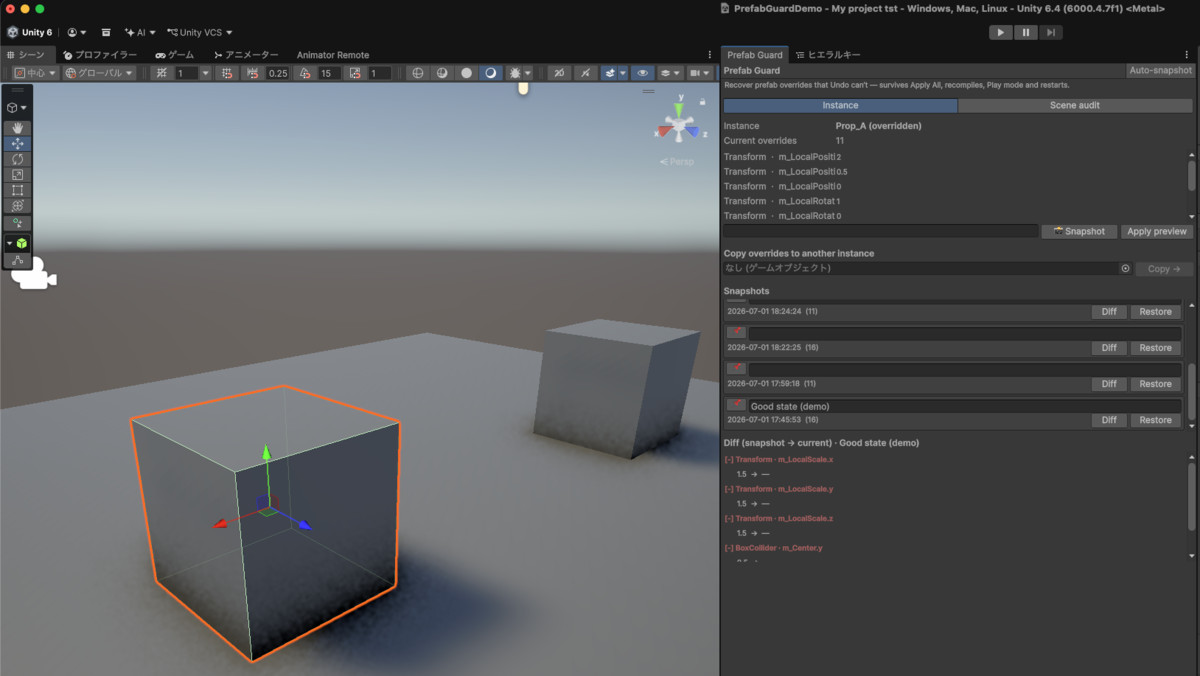Open the グローバル coordinate dropdown
This screenshot has width=1200, height=676.
98,73
